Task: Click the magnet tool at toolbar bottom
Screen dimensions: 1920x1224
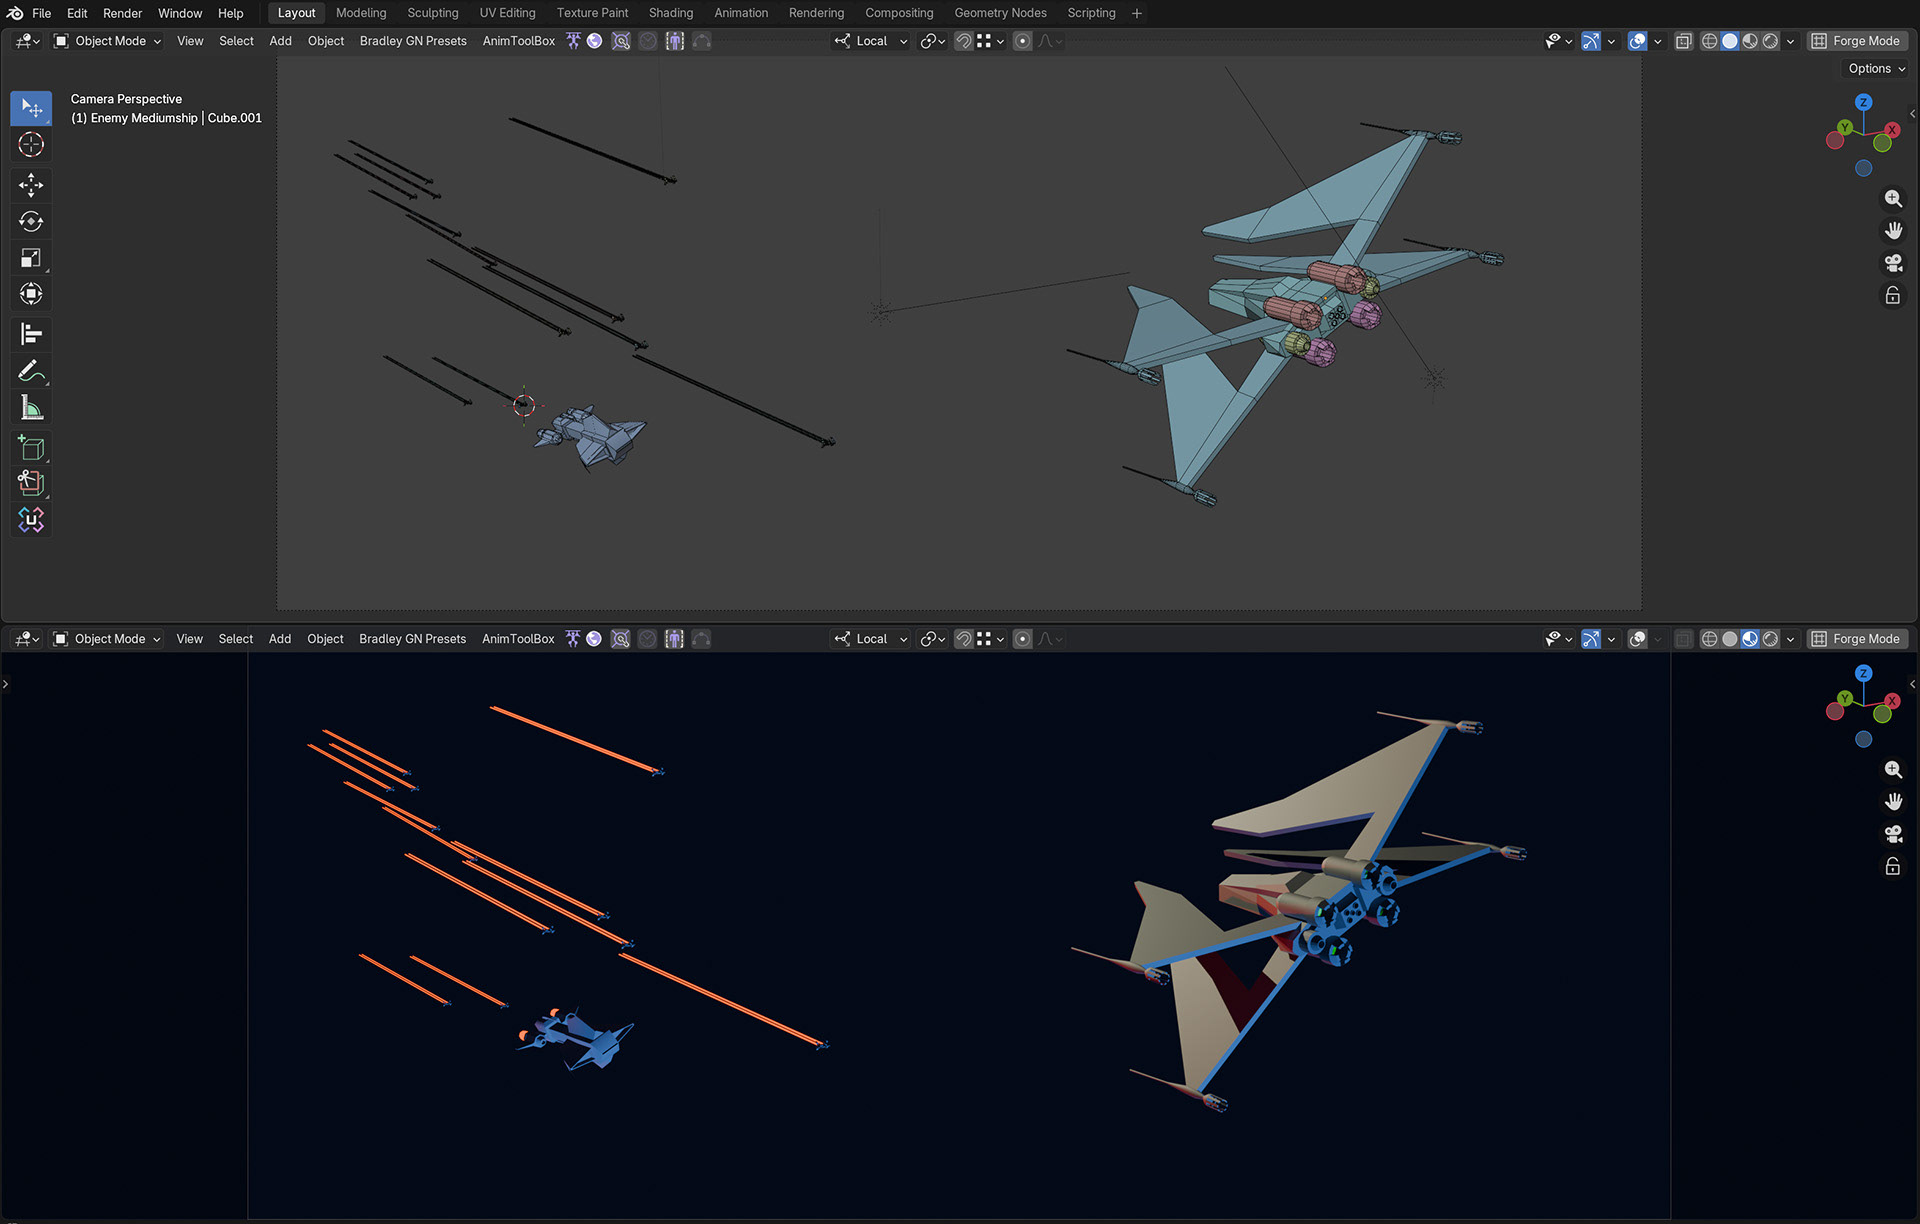Action: click(31, 520)
